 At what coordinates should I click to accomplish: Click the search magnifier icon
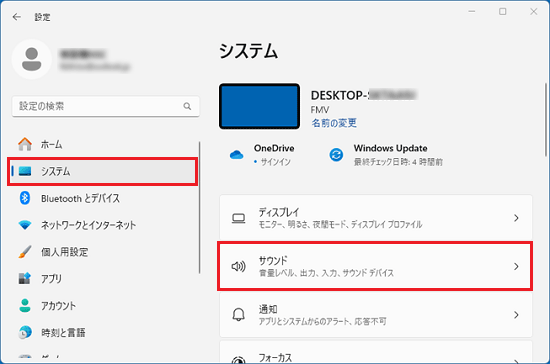[x=187, y=106]
